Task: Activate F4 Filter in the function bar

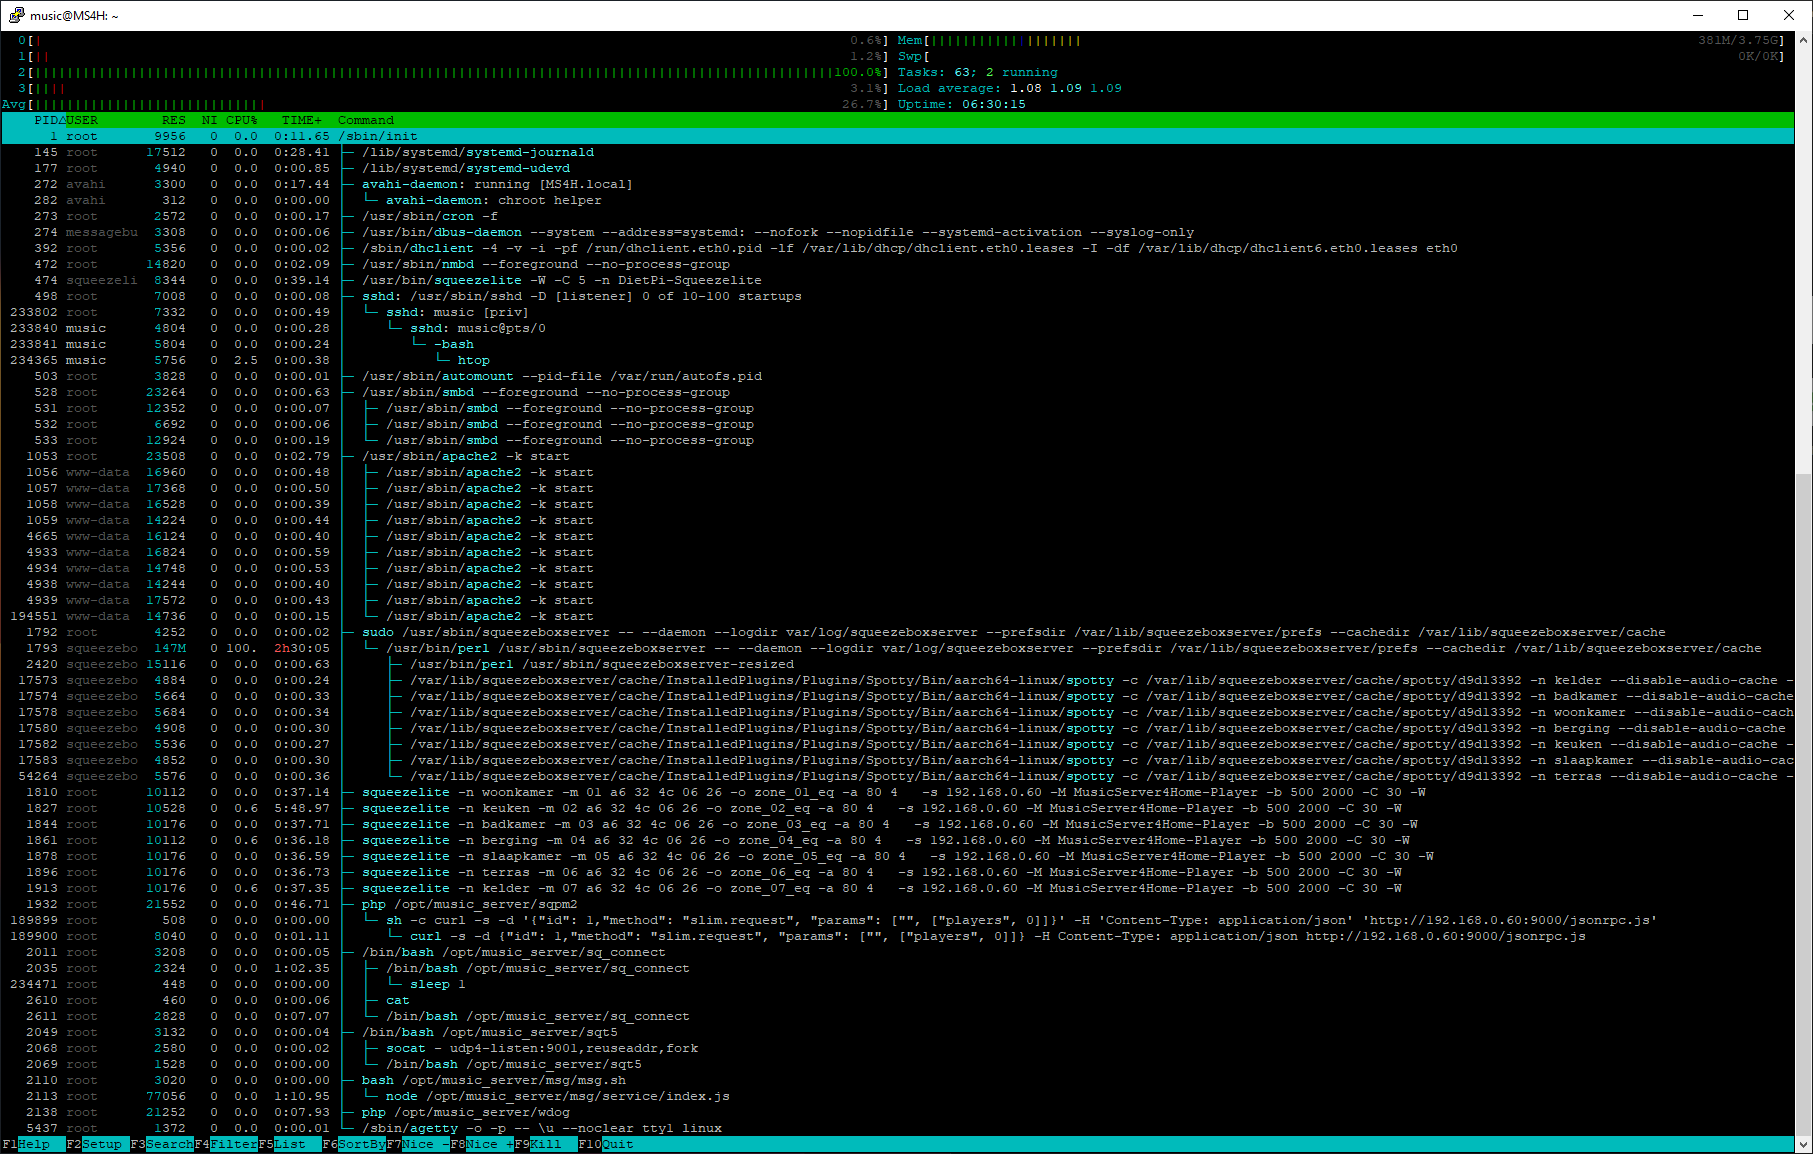Action: point(232,1144)
